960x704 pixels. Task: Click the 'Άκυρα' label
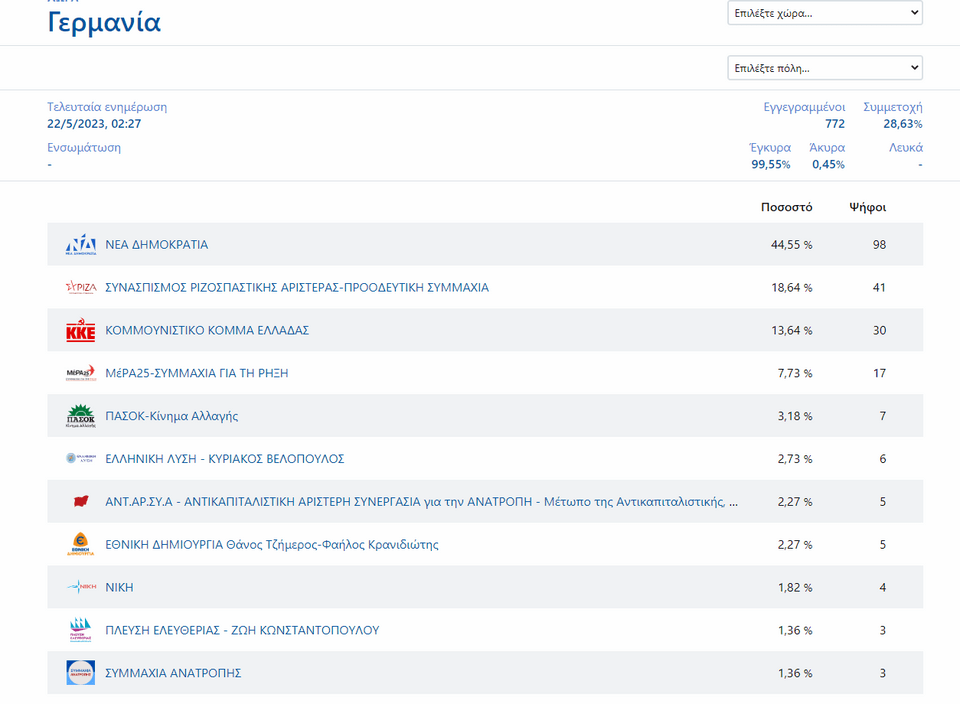pyautogui.click(x=827, y=147)
